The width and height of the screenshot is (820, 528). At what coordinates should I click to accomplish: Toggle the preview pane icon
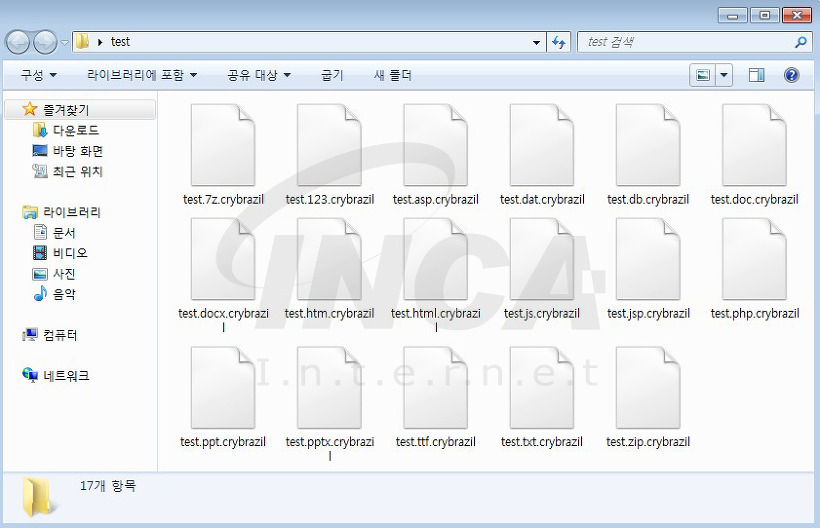[756, 75]
